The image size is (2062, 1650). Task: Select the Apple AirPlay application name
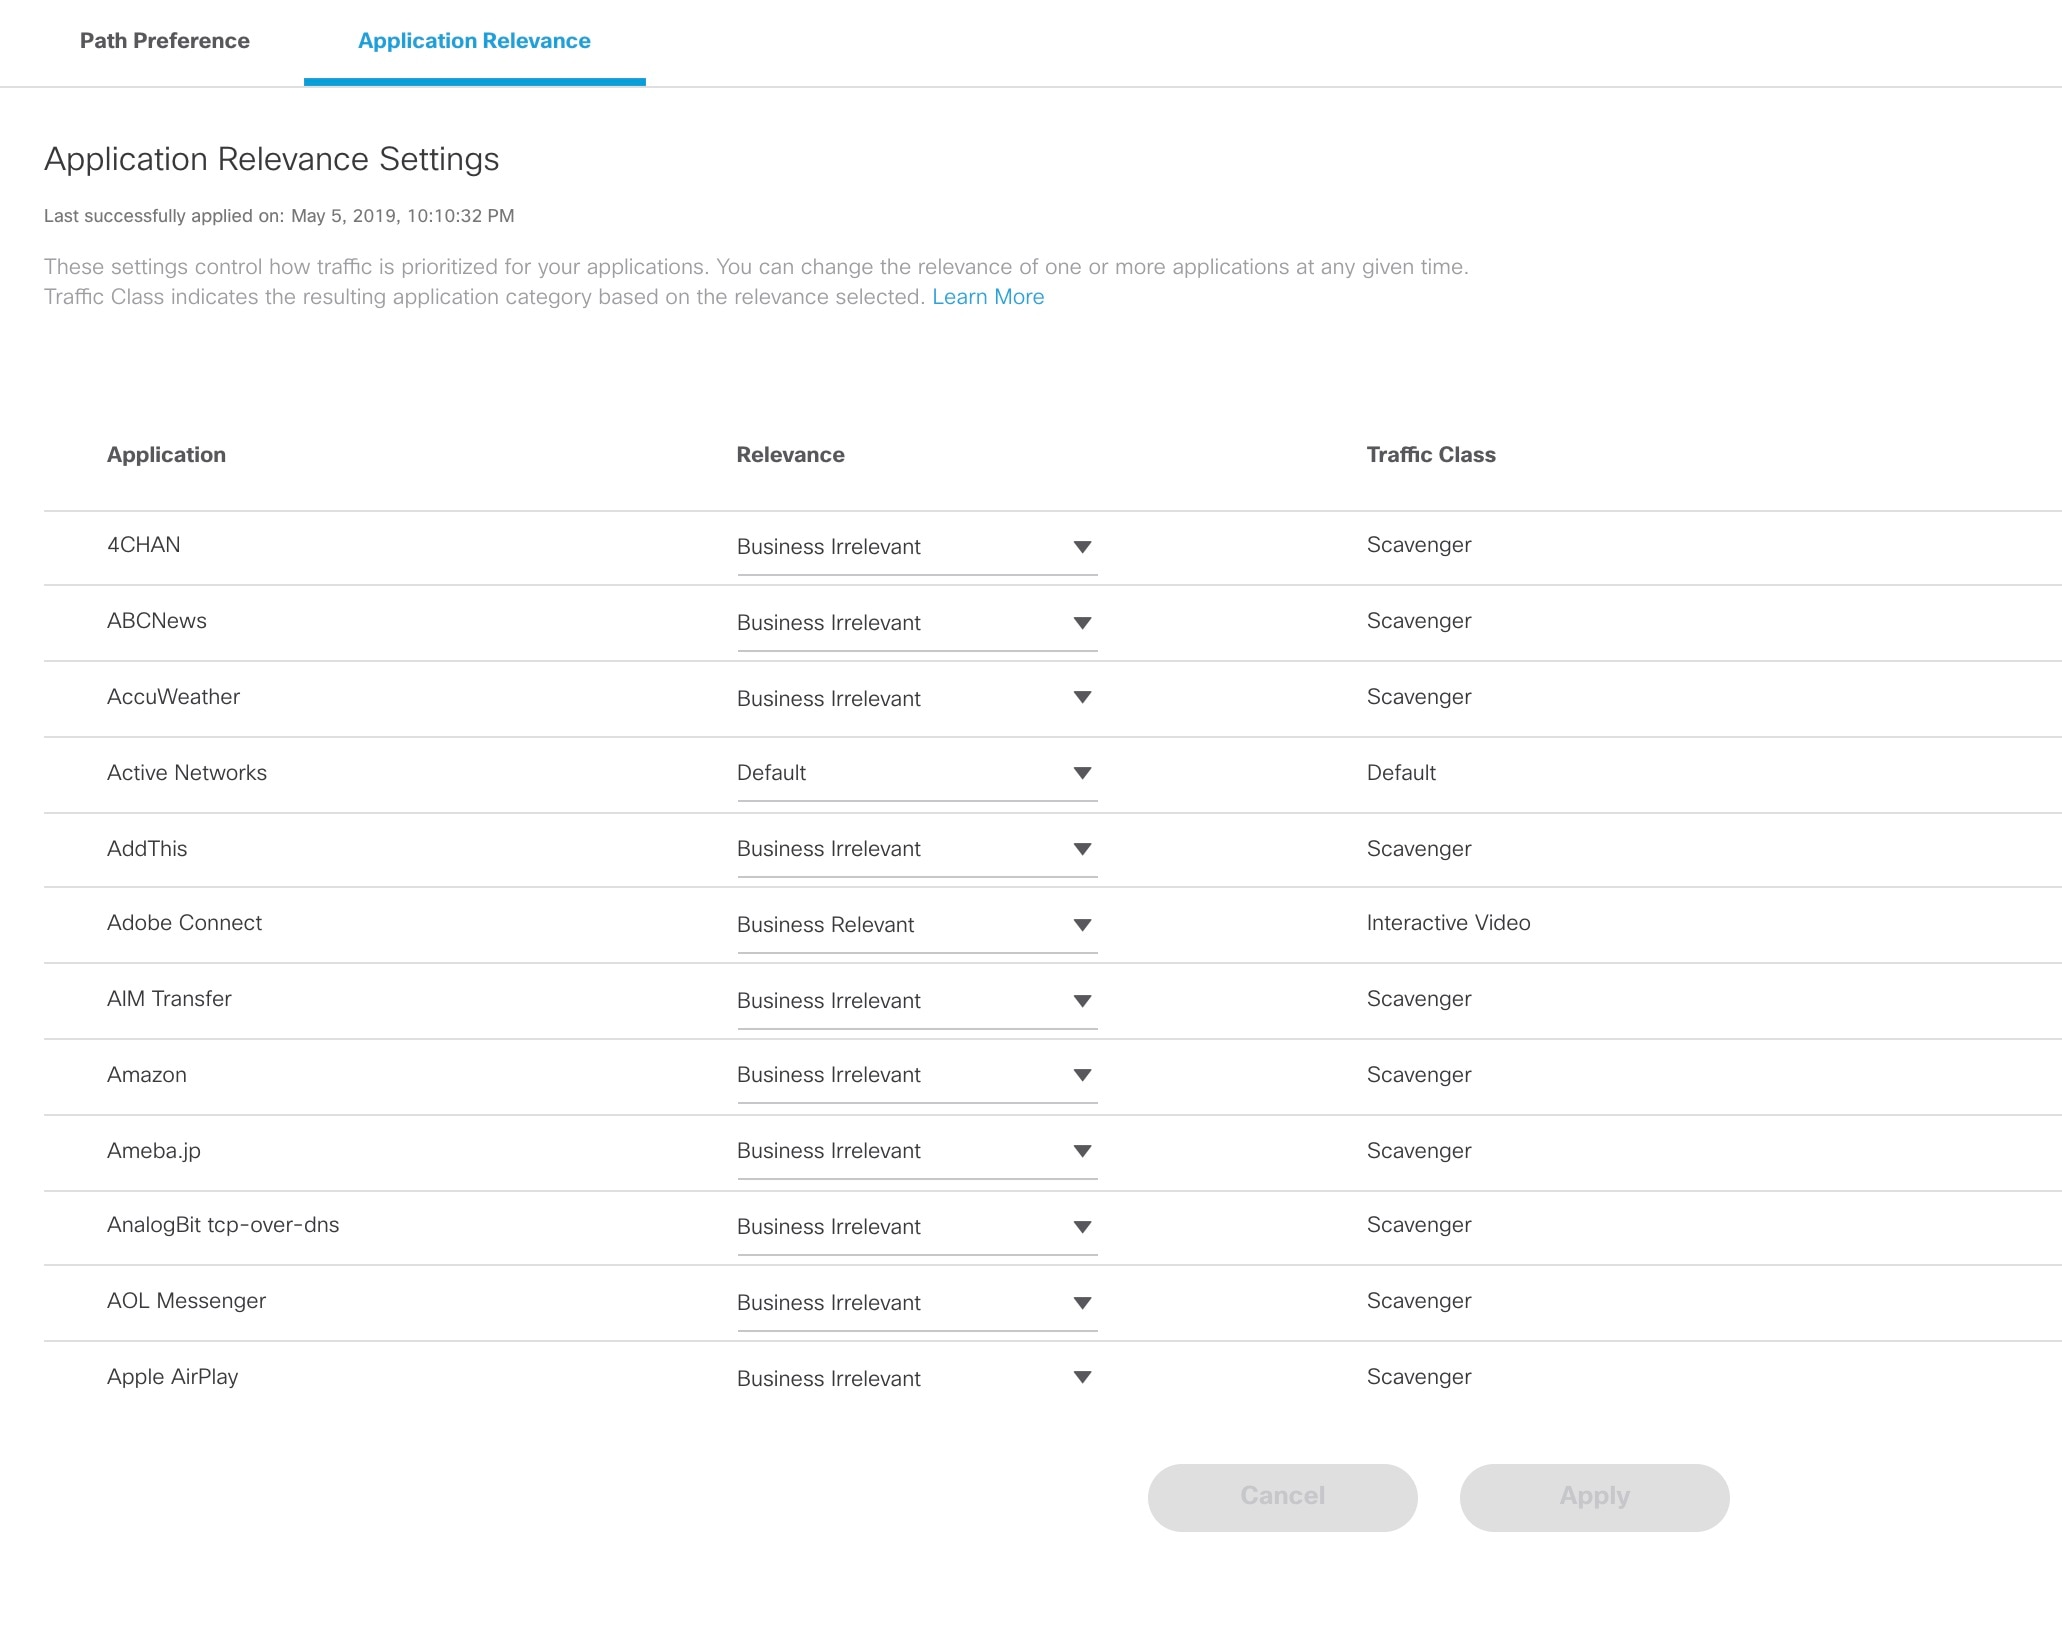coord(173,1377)
